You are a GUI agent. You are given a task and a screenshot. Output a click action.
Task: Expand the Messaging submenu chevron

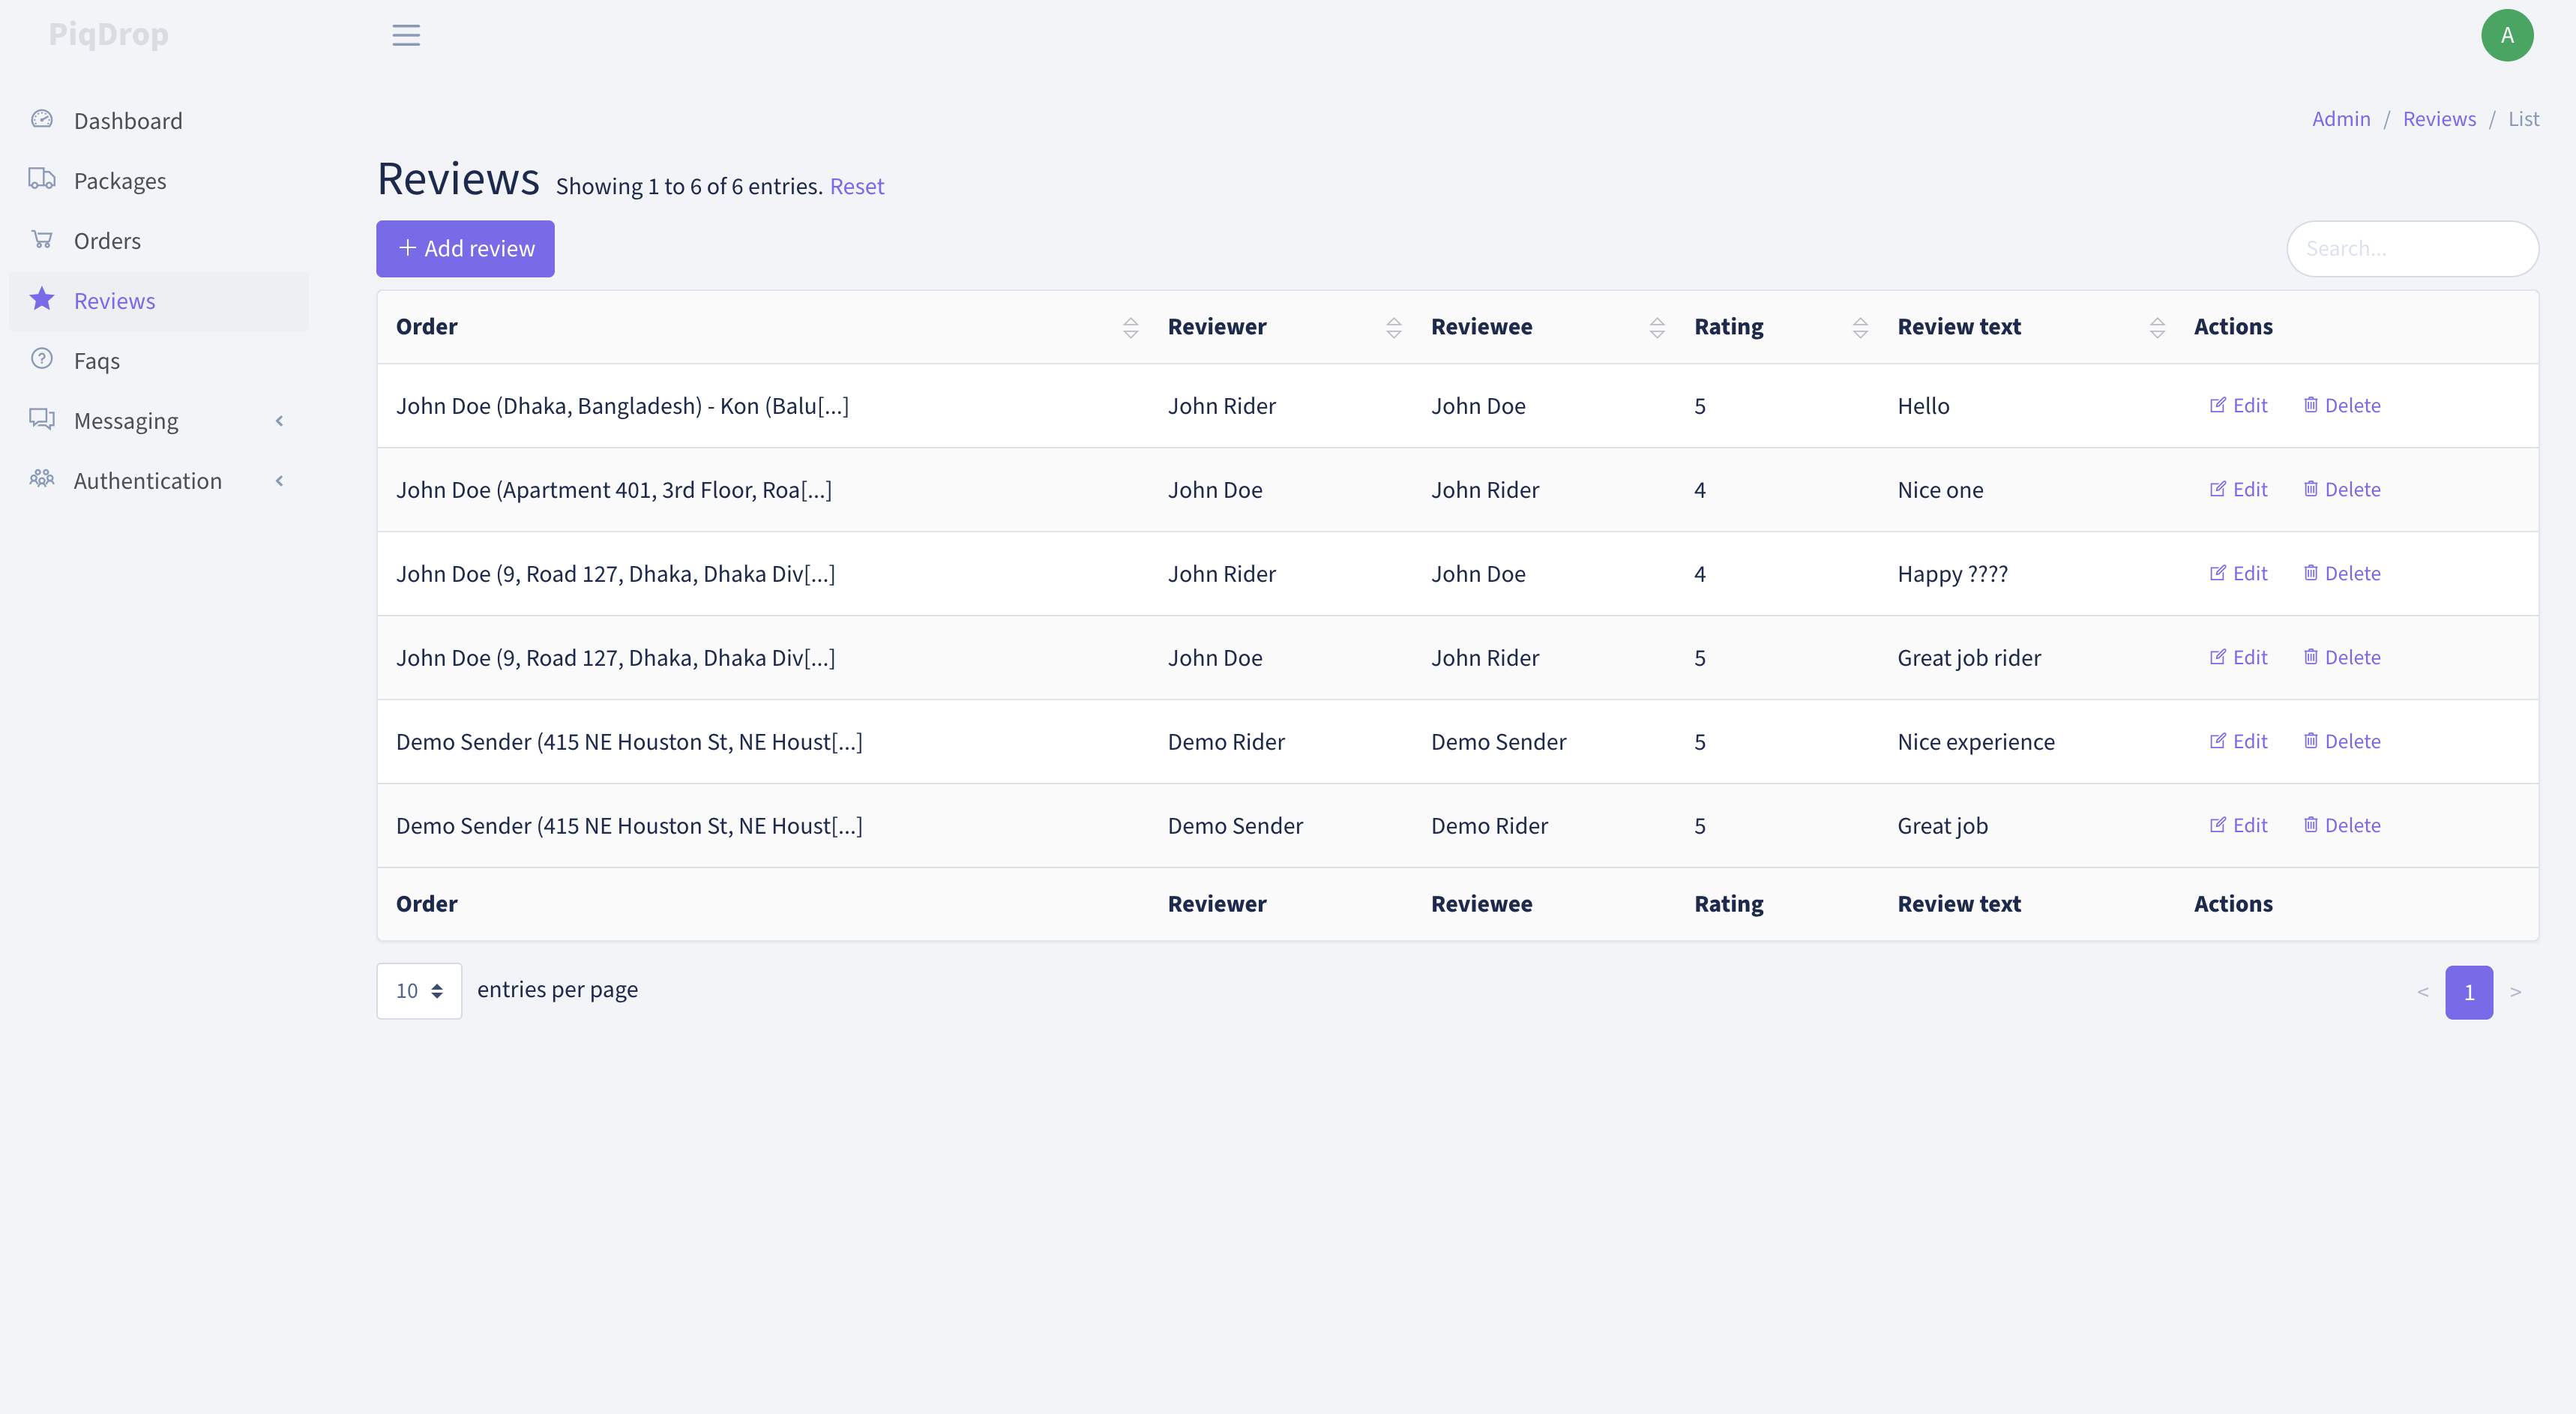coord(280,421)
